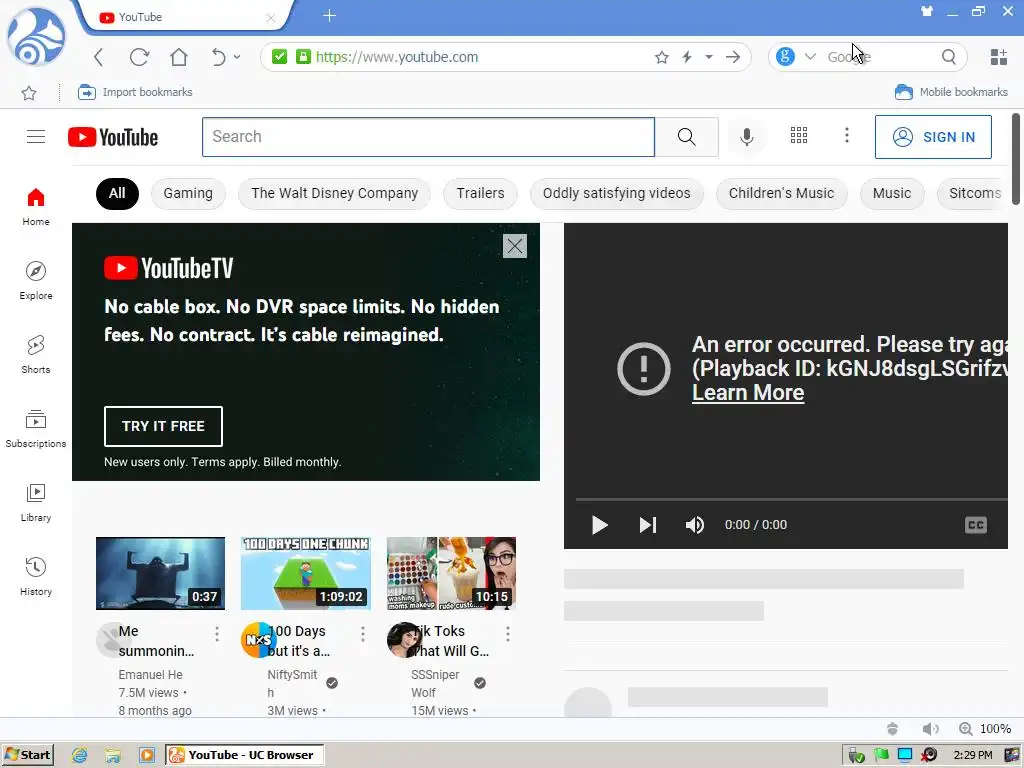Viewport: 1024px width, 768px height.
Task: Open the Windows Start menu
Action: pyautogui.click(x=27, y=755)
